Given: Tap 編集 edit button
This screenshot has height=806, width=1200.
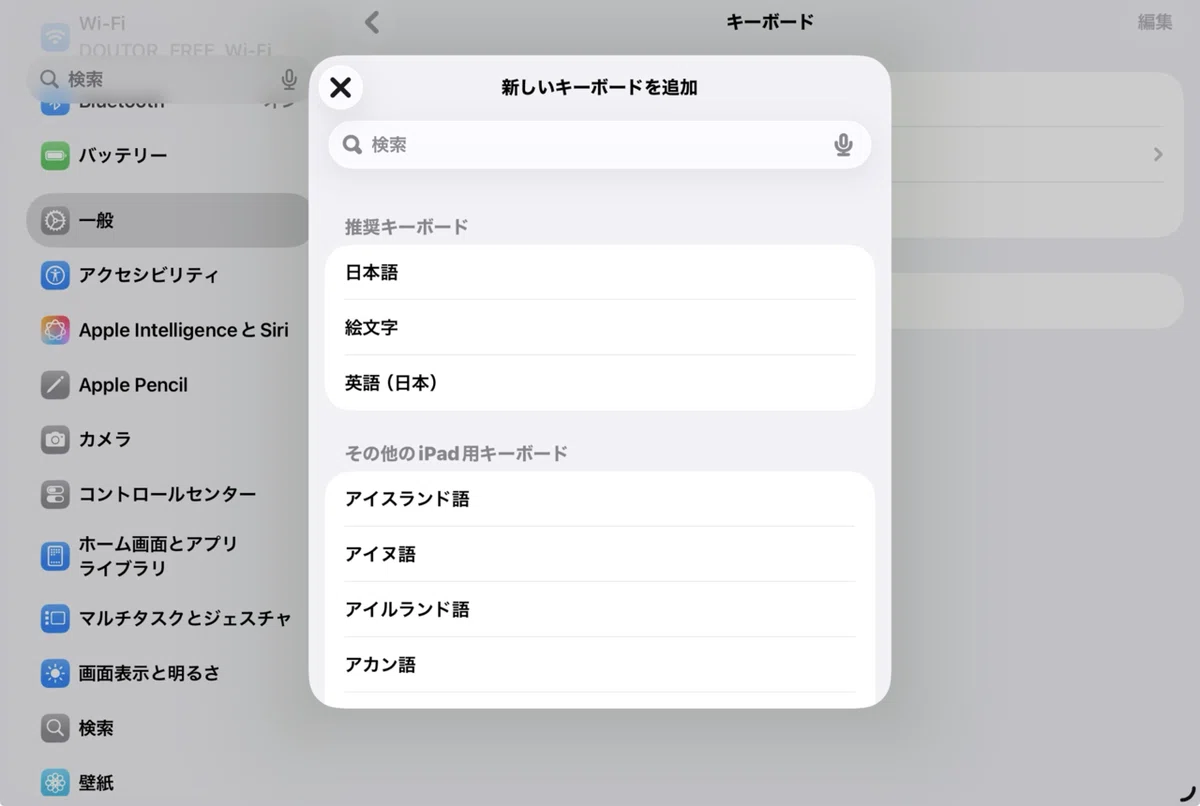Looking at the screenshot, I should tap(1154, 22).
